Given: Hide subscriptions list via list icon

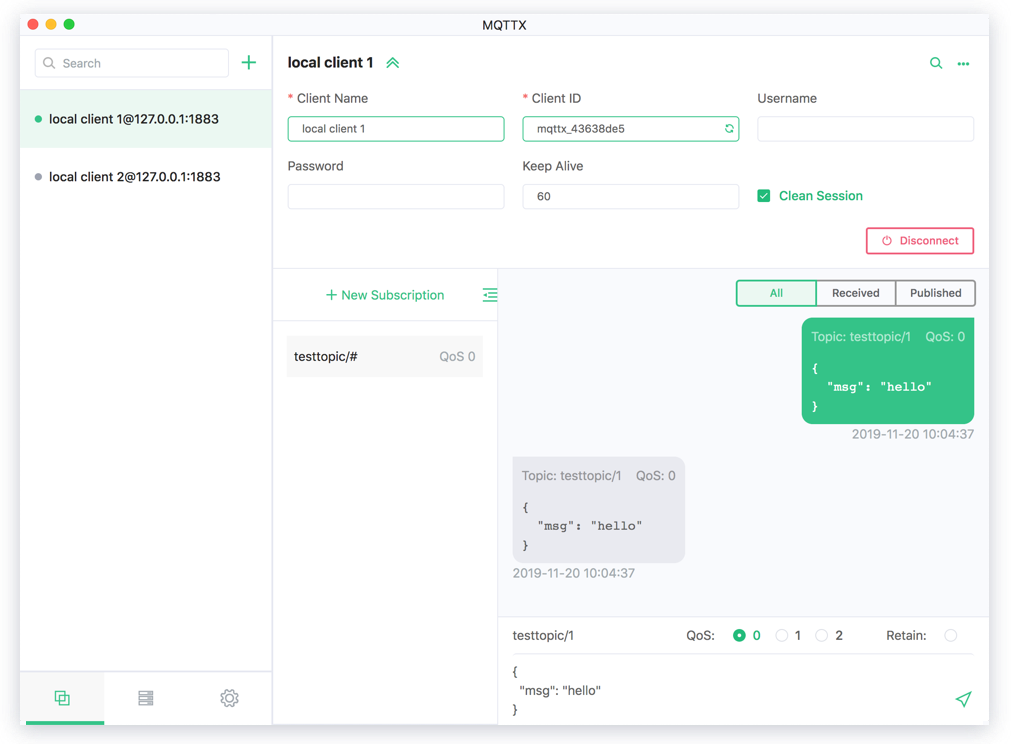Looking at the screenshot, I should click(x=490, y=295).
